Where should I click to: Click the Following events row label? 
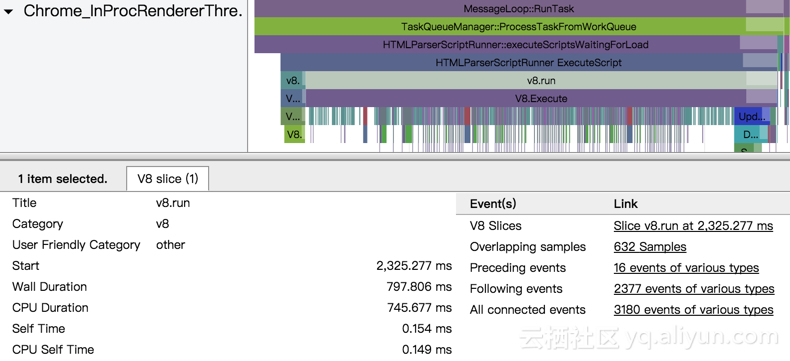516,289
